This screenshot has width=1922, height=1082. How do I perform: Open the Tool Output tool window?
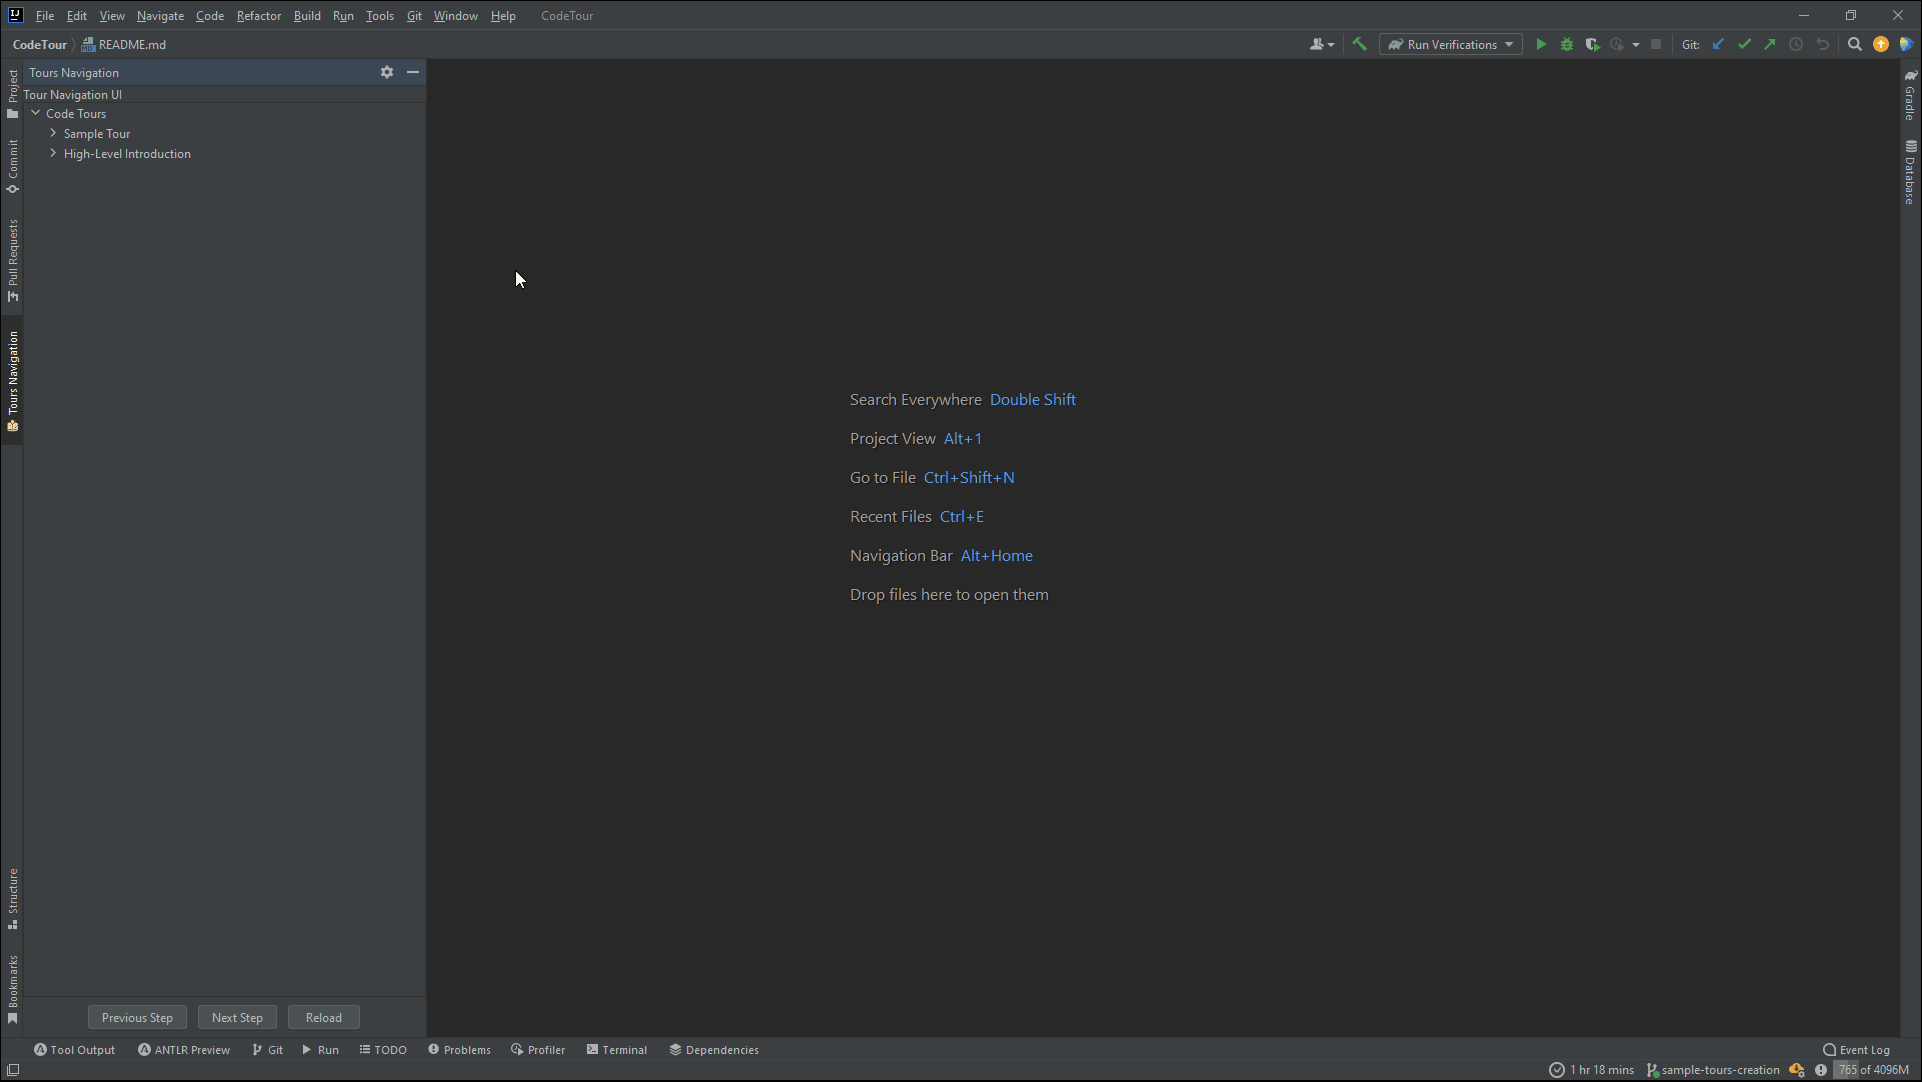(74, 1050)
